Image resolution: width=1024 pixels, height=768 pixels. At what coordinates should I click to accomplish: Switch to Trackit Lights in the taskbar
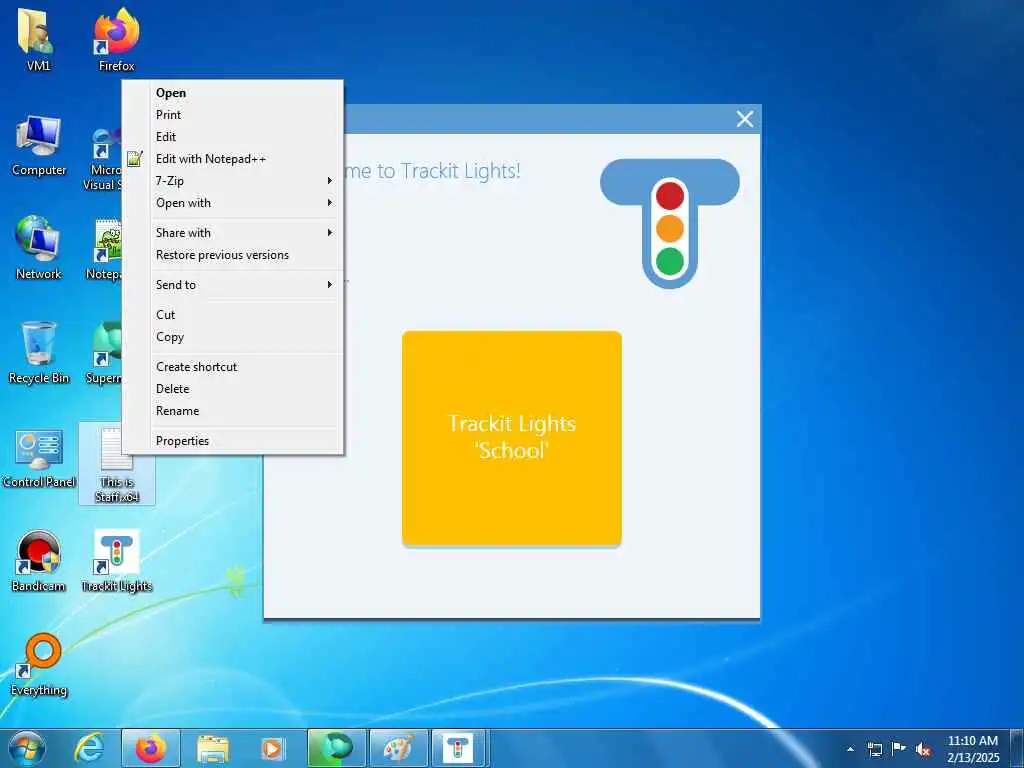tap(460, 748)
